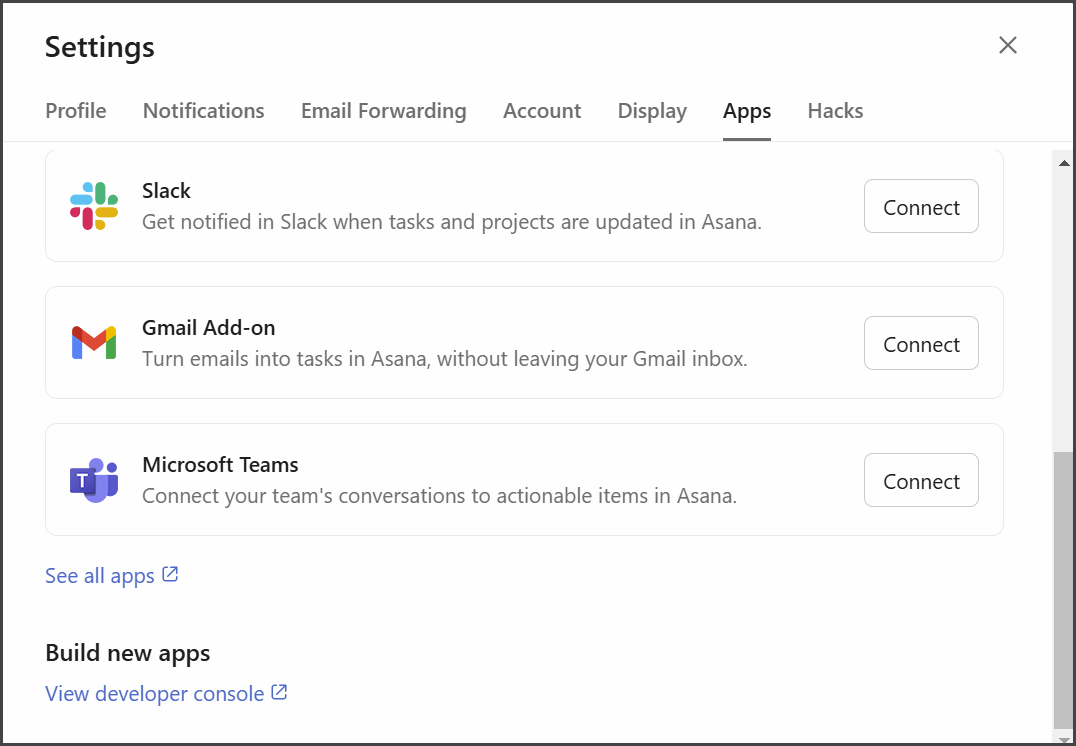Screen dimensions: 1076x746
Task: Click the Gmail Add-on logo icon
Action: tap(94, 343)
